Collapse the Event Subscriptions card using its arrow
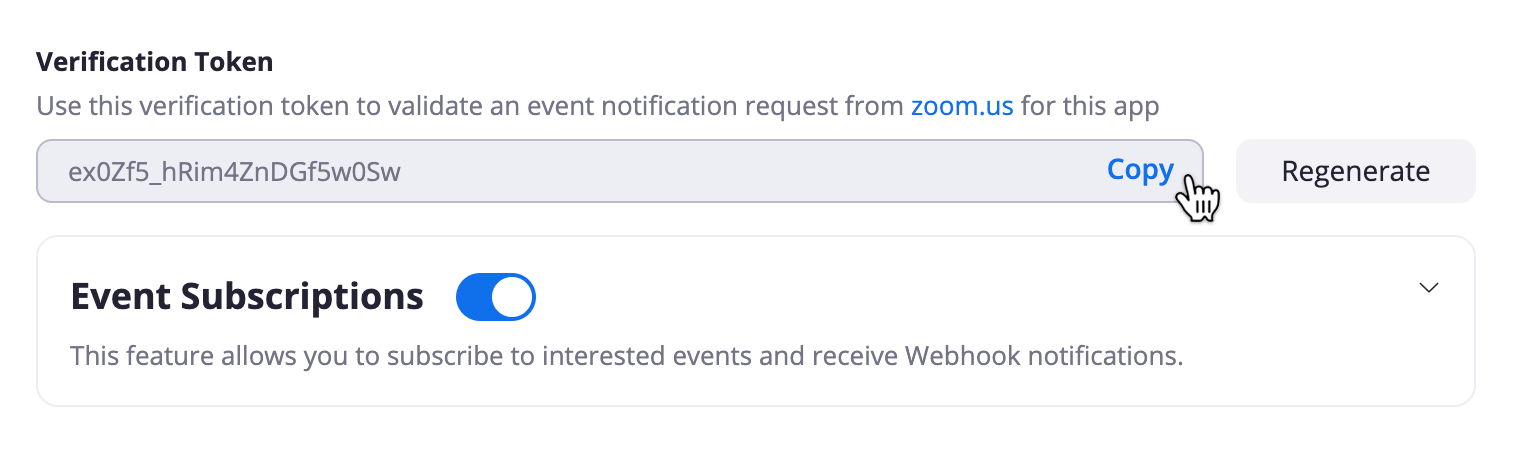 click(1429, 287)
